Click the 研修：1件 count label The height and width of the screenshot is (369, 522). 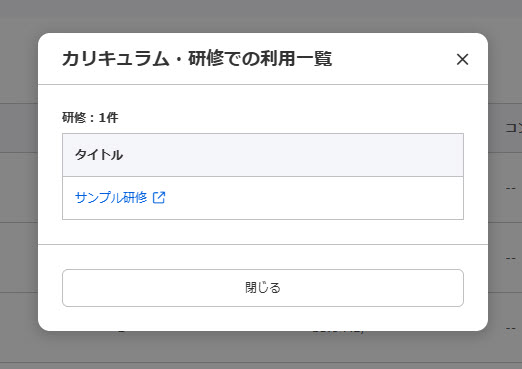pos(90,117)
